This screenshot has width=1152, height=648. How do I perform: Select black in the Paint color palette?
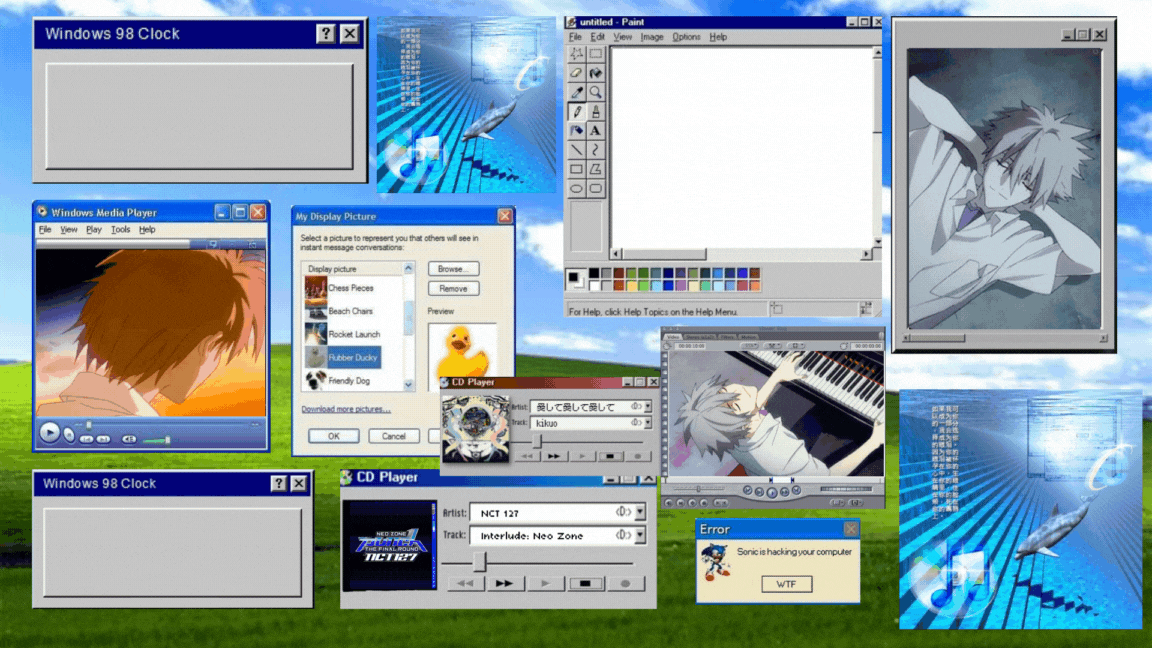[594, 273]
